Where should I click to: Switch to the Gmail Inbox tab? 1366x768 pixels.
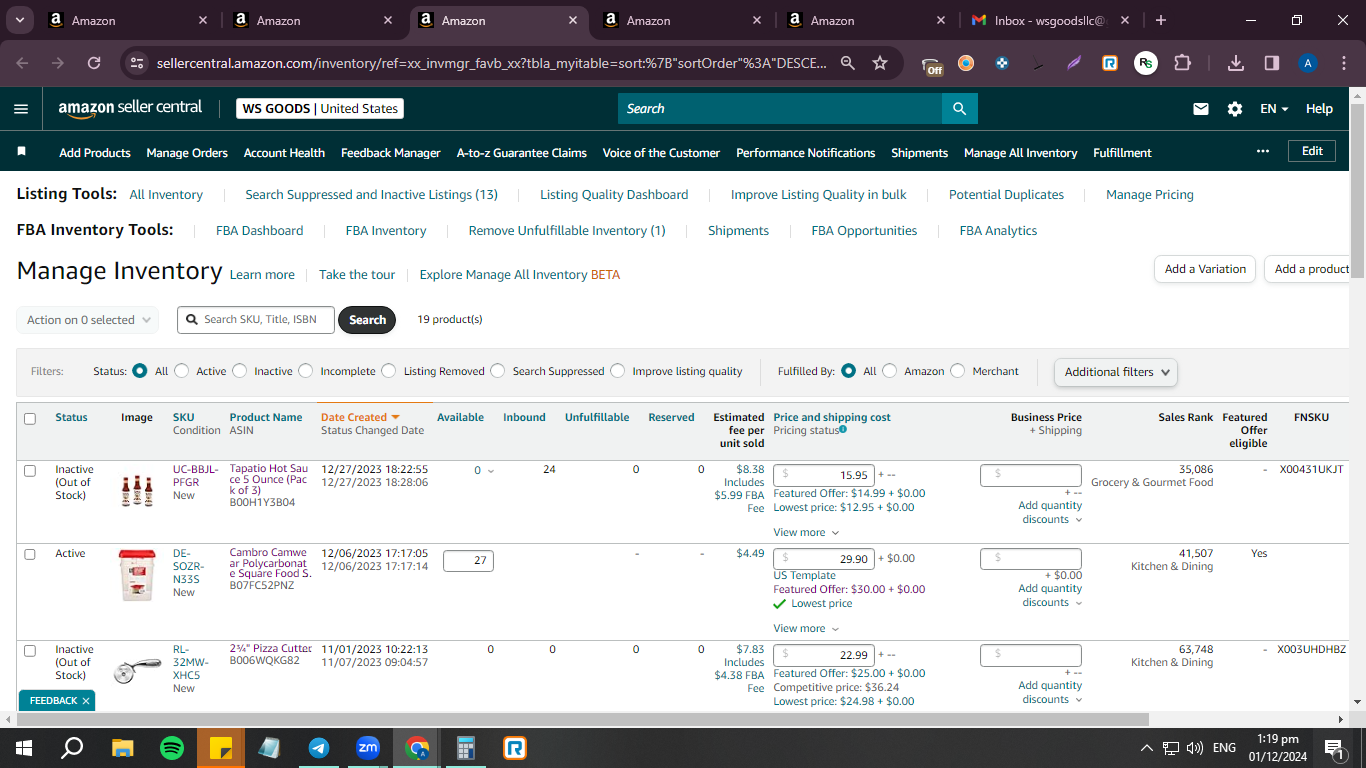tap(1050, 20)
